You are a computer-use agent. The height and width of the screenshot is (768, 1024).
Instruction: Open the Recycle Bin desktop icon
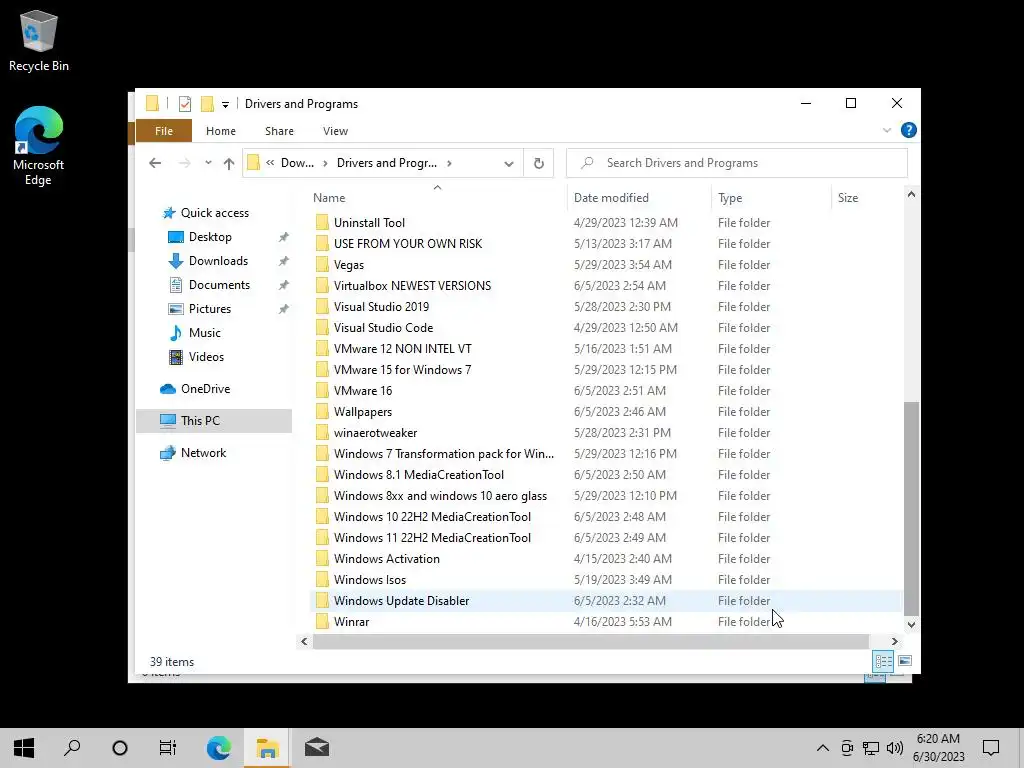(39, 40)
